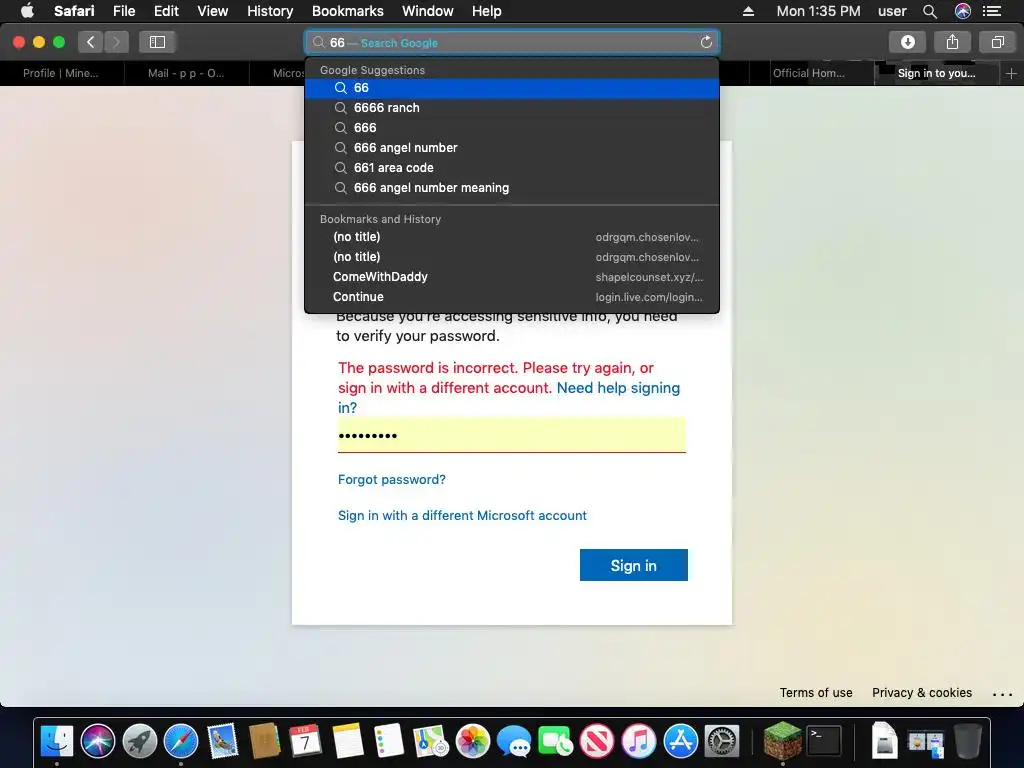Open Mail stamp icon in dock
The height and width of the screenshot is (768, 1024).
(x=223, y=741)
